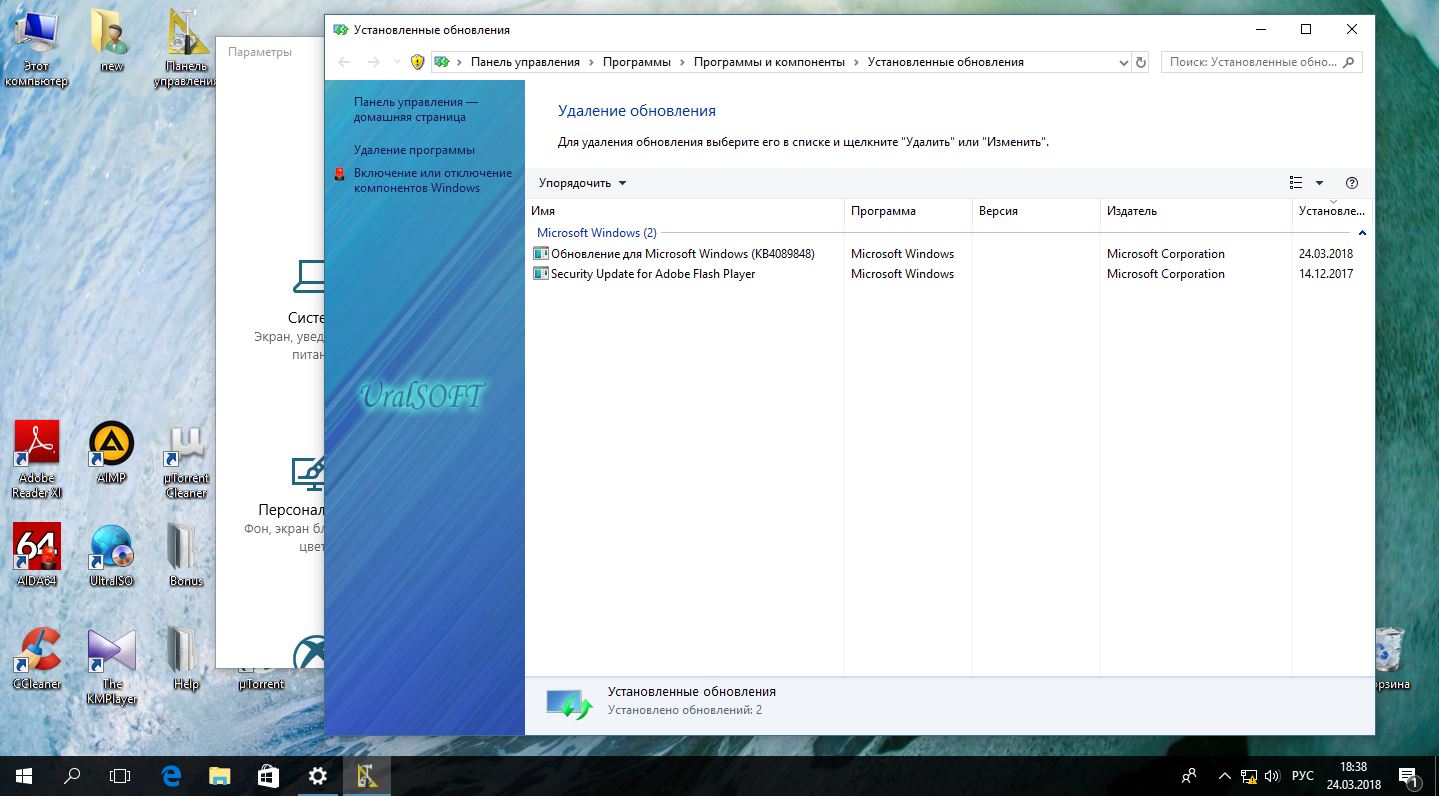Open the Microsoft Store taskbar icon

268,775
